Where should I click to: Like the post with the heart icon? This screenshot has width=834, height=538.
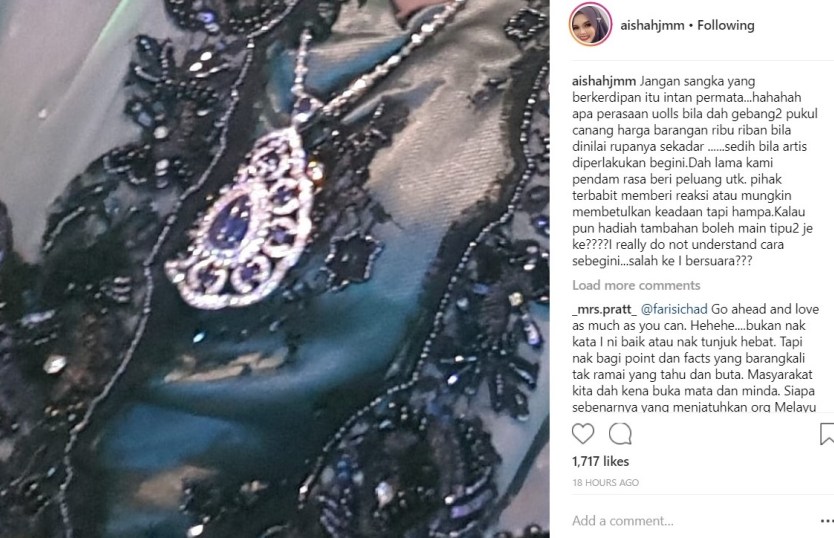tap(583, 434)
